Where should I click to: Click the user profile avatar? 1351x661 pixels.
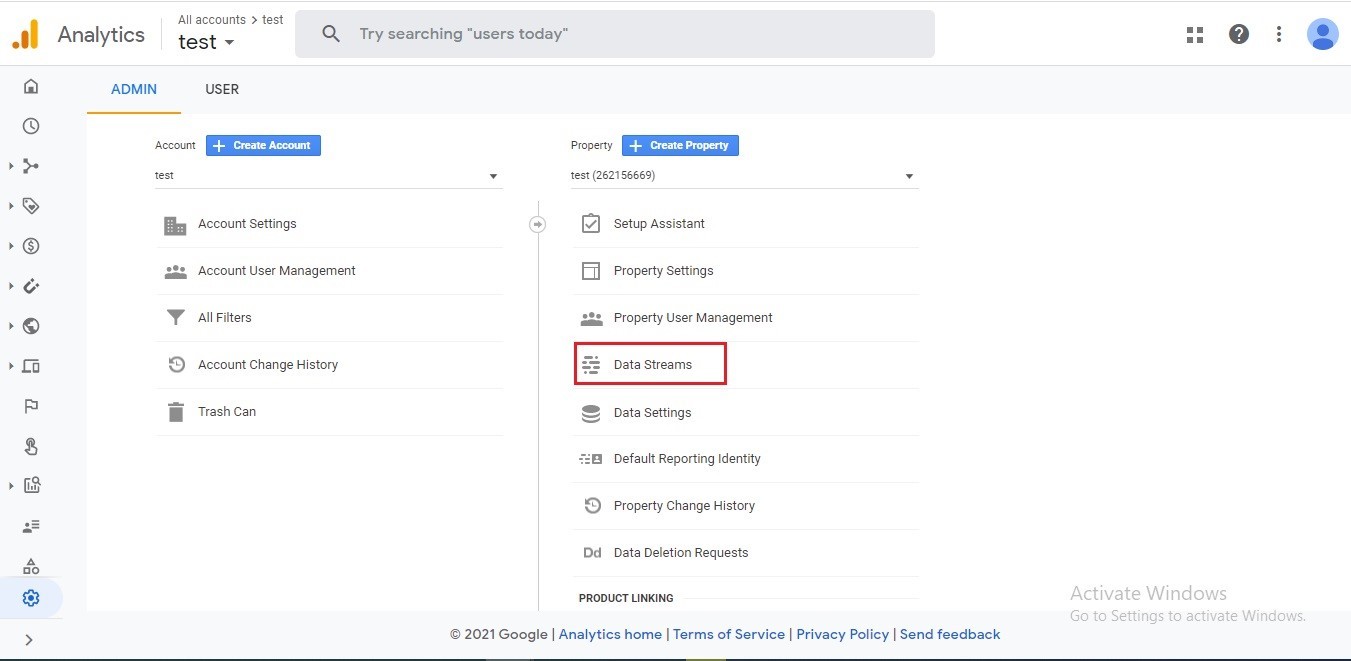pos(1322,35)
